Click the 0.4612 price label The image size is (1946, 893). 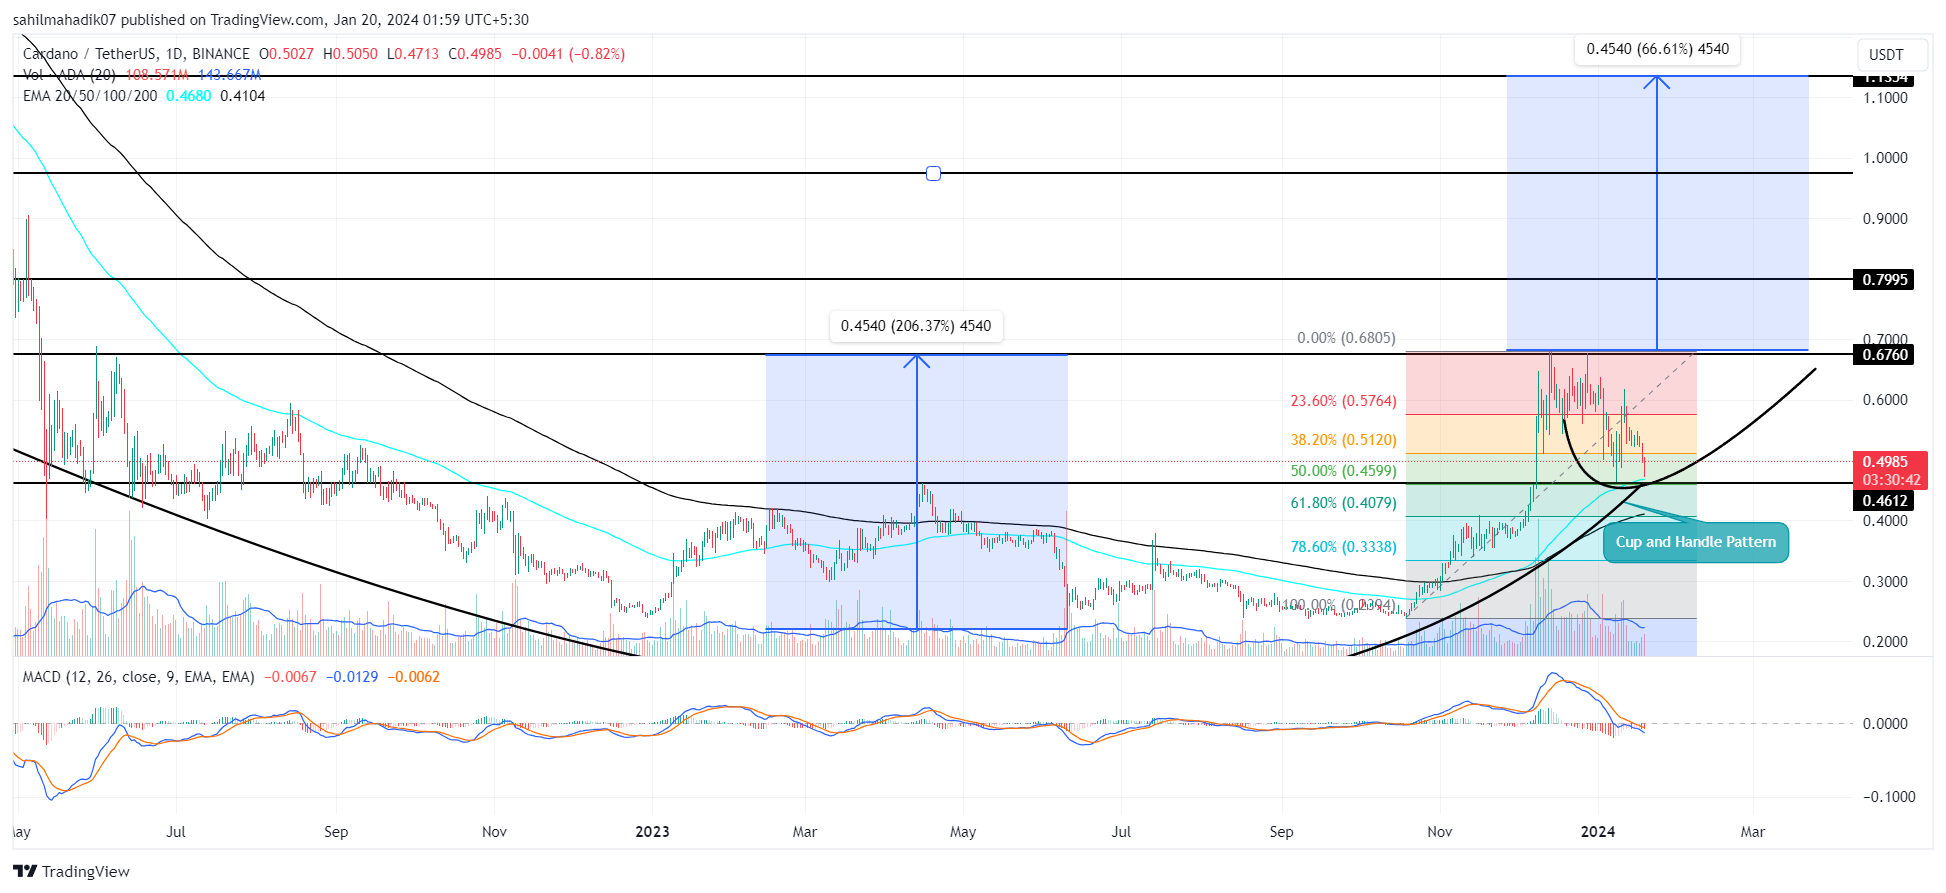(1884, 500)
